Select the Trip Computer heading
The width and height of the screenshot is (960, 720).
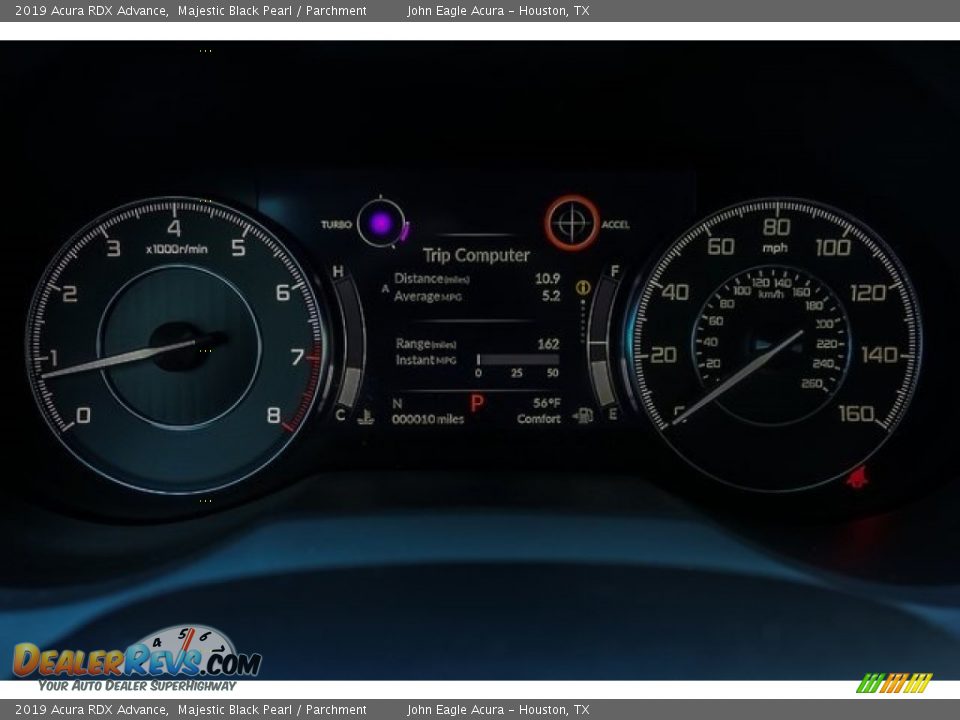point(476,255)
